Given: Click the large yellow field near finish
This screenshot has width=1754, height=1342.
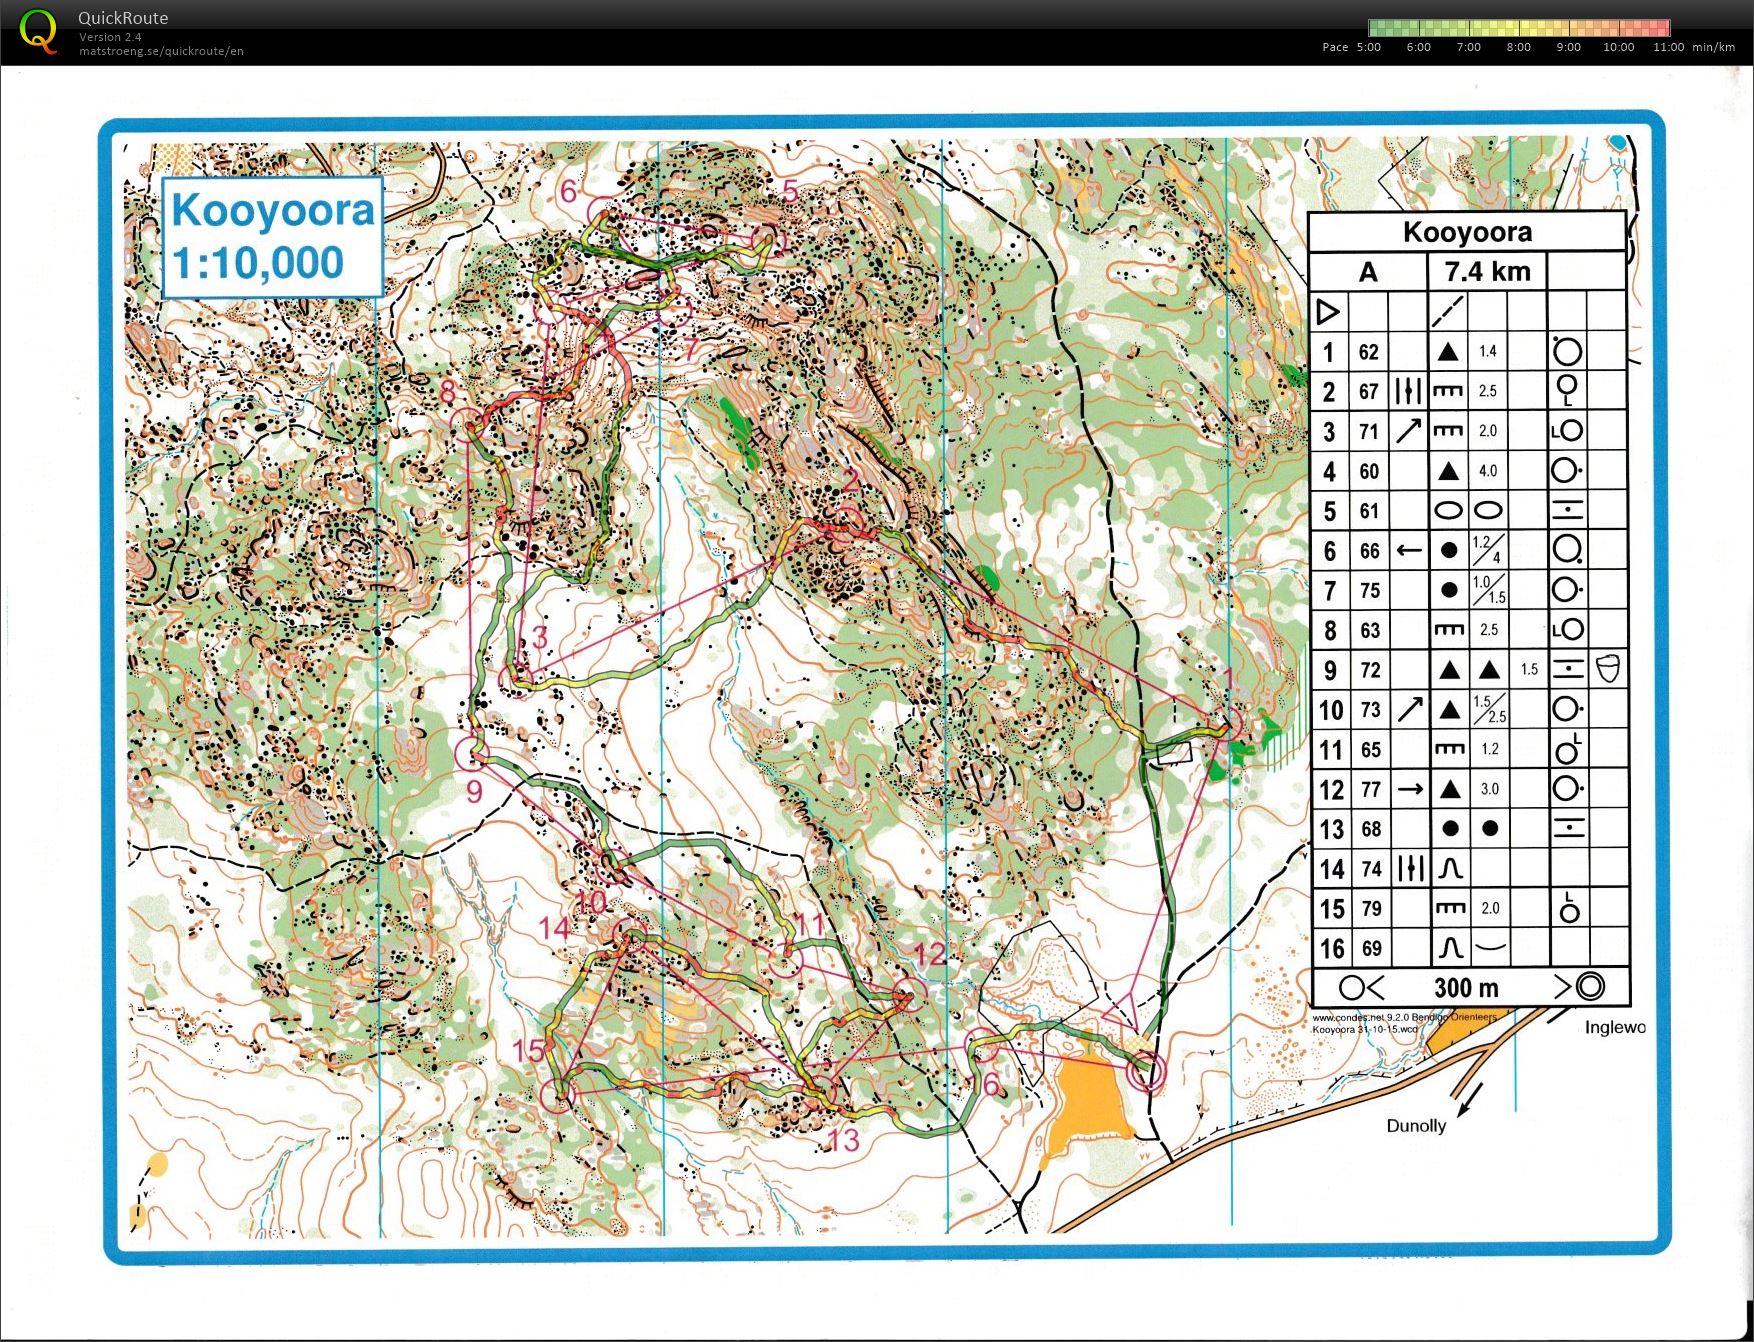Looking at the screenshot, I should 1088,1102.
